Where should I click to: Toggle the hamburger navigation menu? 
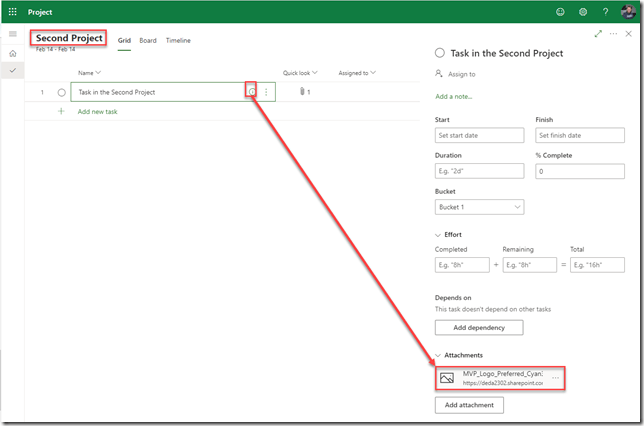[12, 34]
